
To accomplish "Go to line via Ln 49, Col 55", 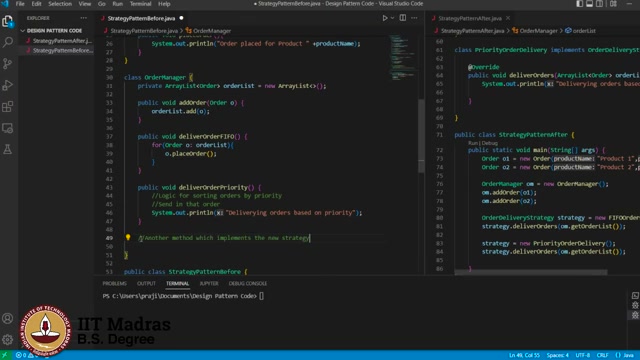I will coord(524,355).
